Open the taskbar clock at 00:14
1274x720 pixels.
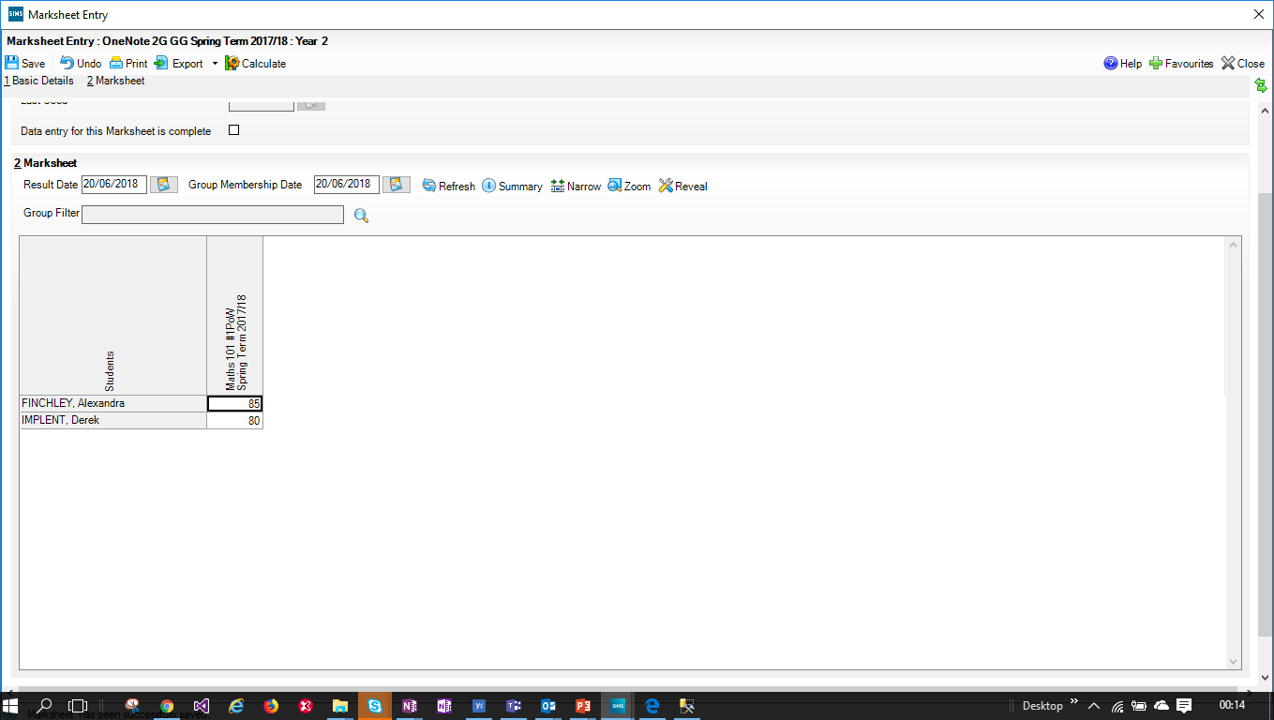pos(1232,706)
